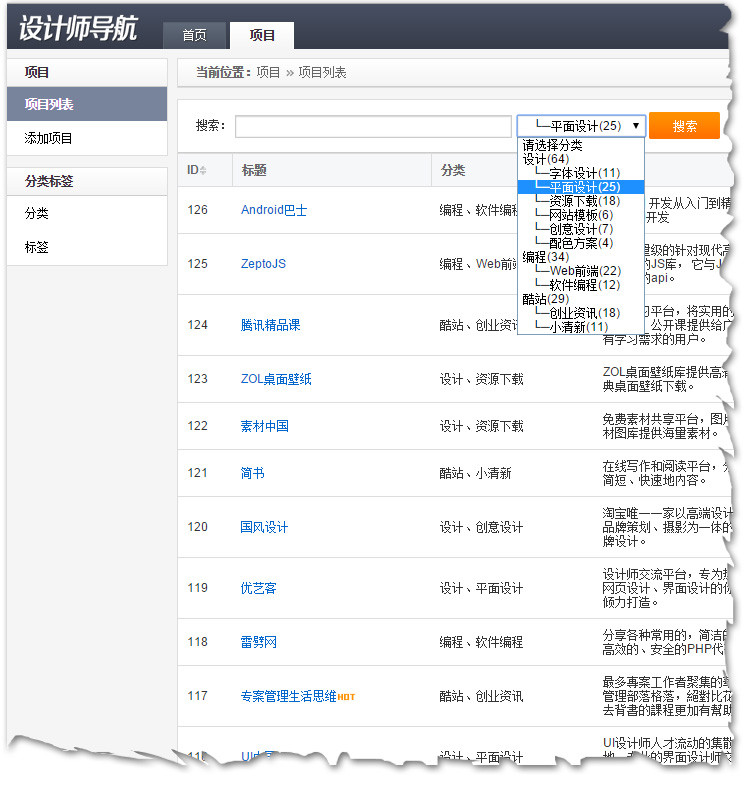This screenshot has height=800, width=750.
Task: Open the Android巴士 project link
Action: click(274, 210)
